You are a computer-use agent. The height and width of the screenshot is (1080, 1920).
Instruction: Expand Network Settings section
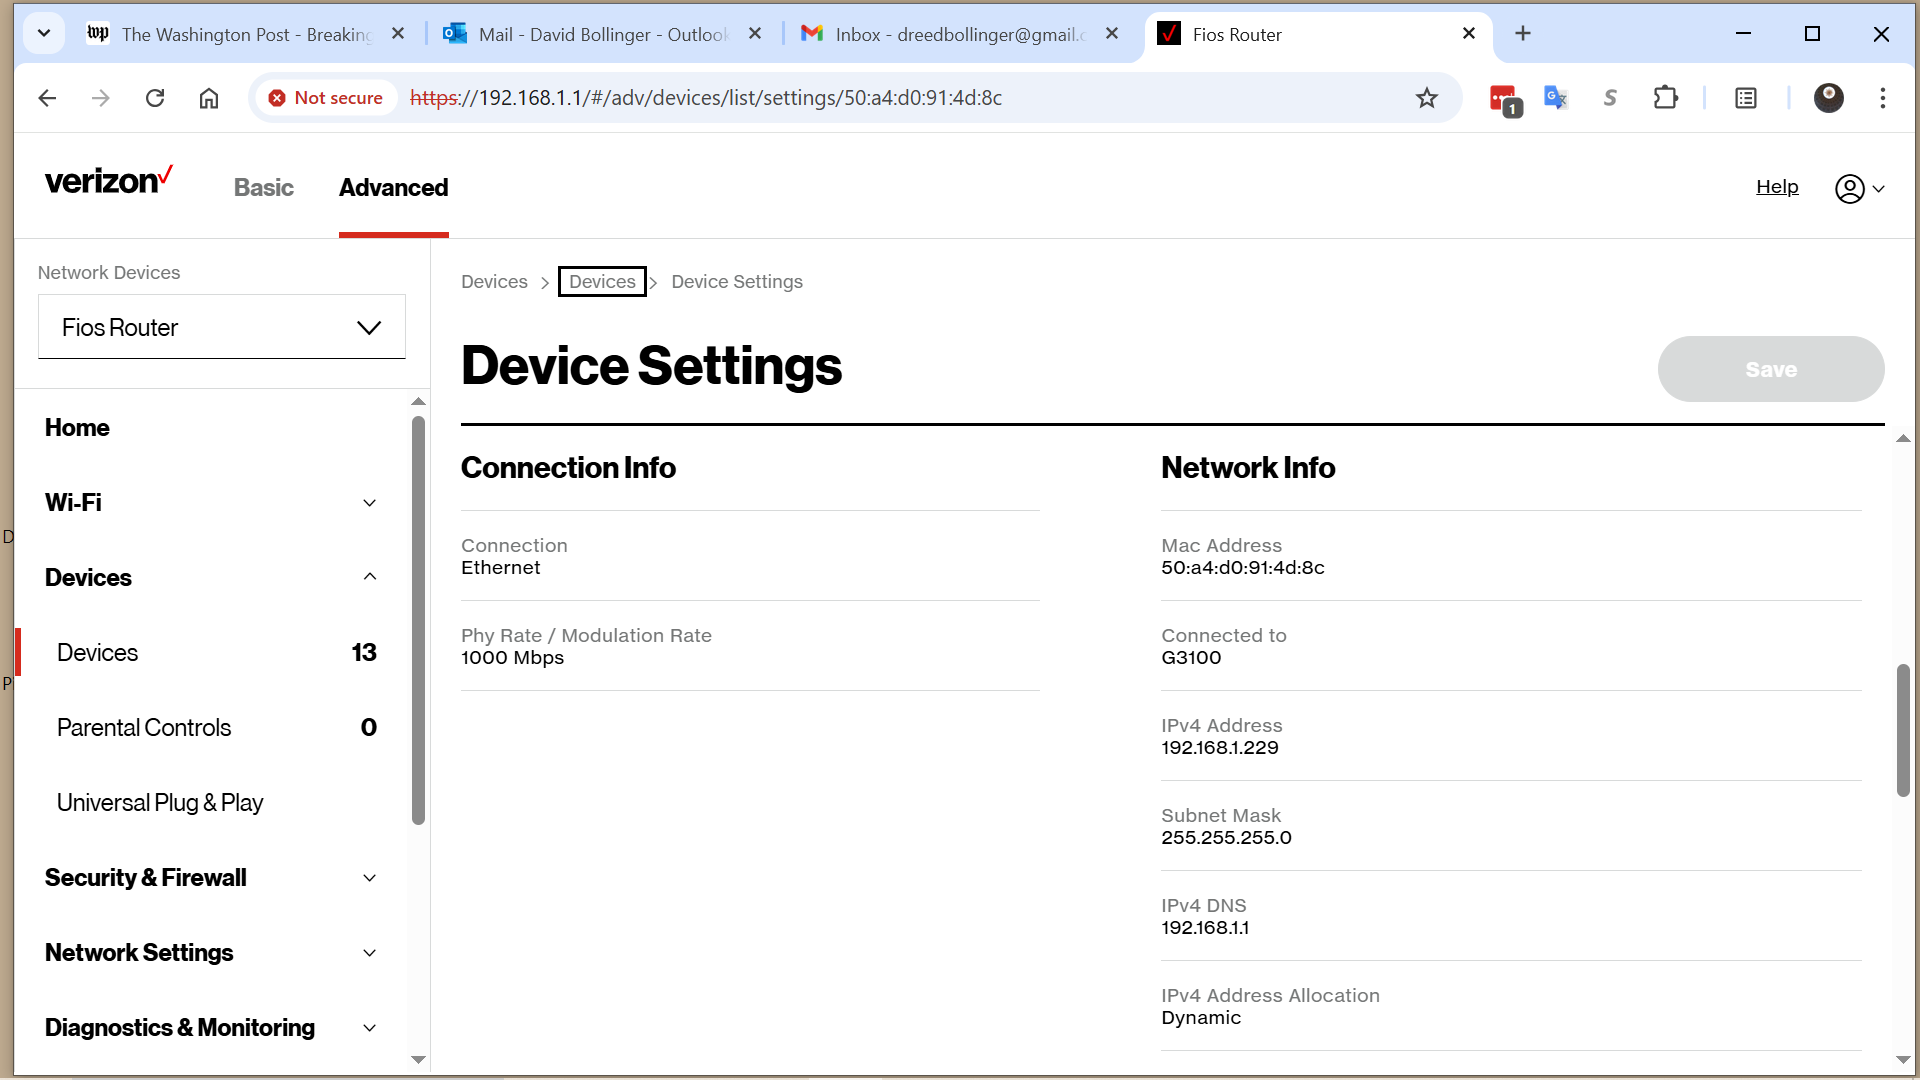point(211,952)
